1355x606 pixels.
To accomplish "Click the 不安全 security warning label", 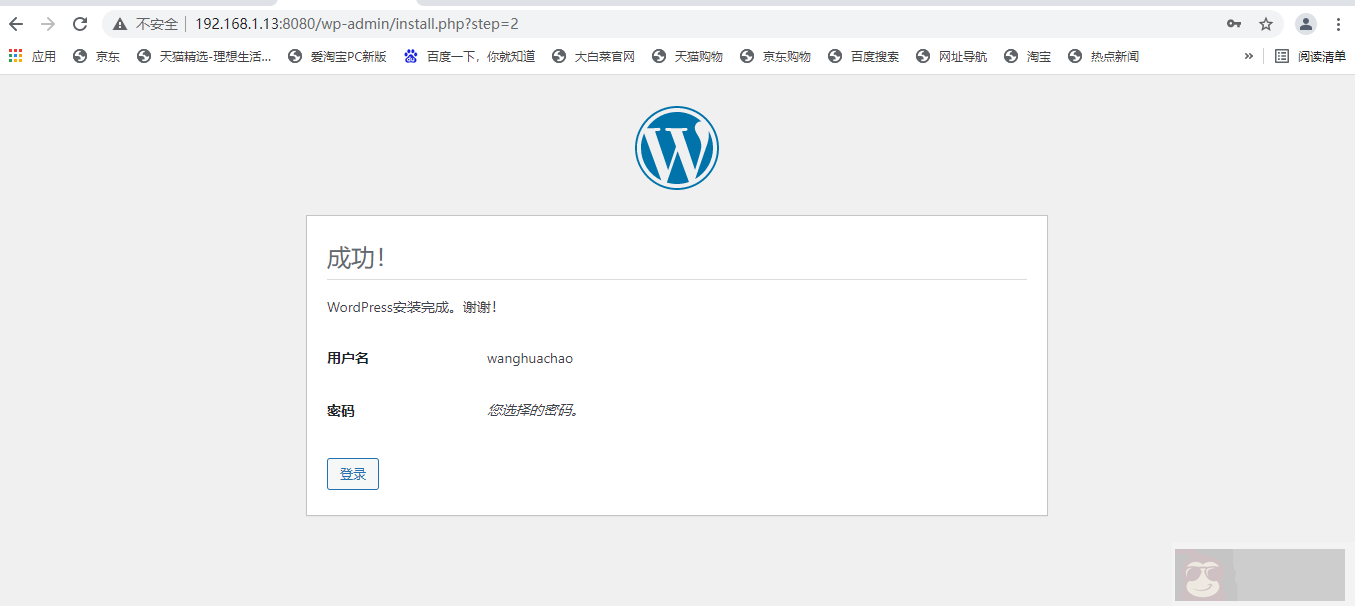I will (x=146, y=22).
